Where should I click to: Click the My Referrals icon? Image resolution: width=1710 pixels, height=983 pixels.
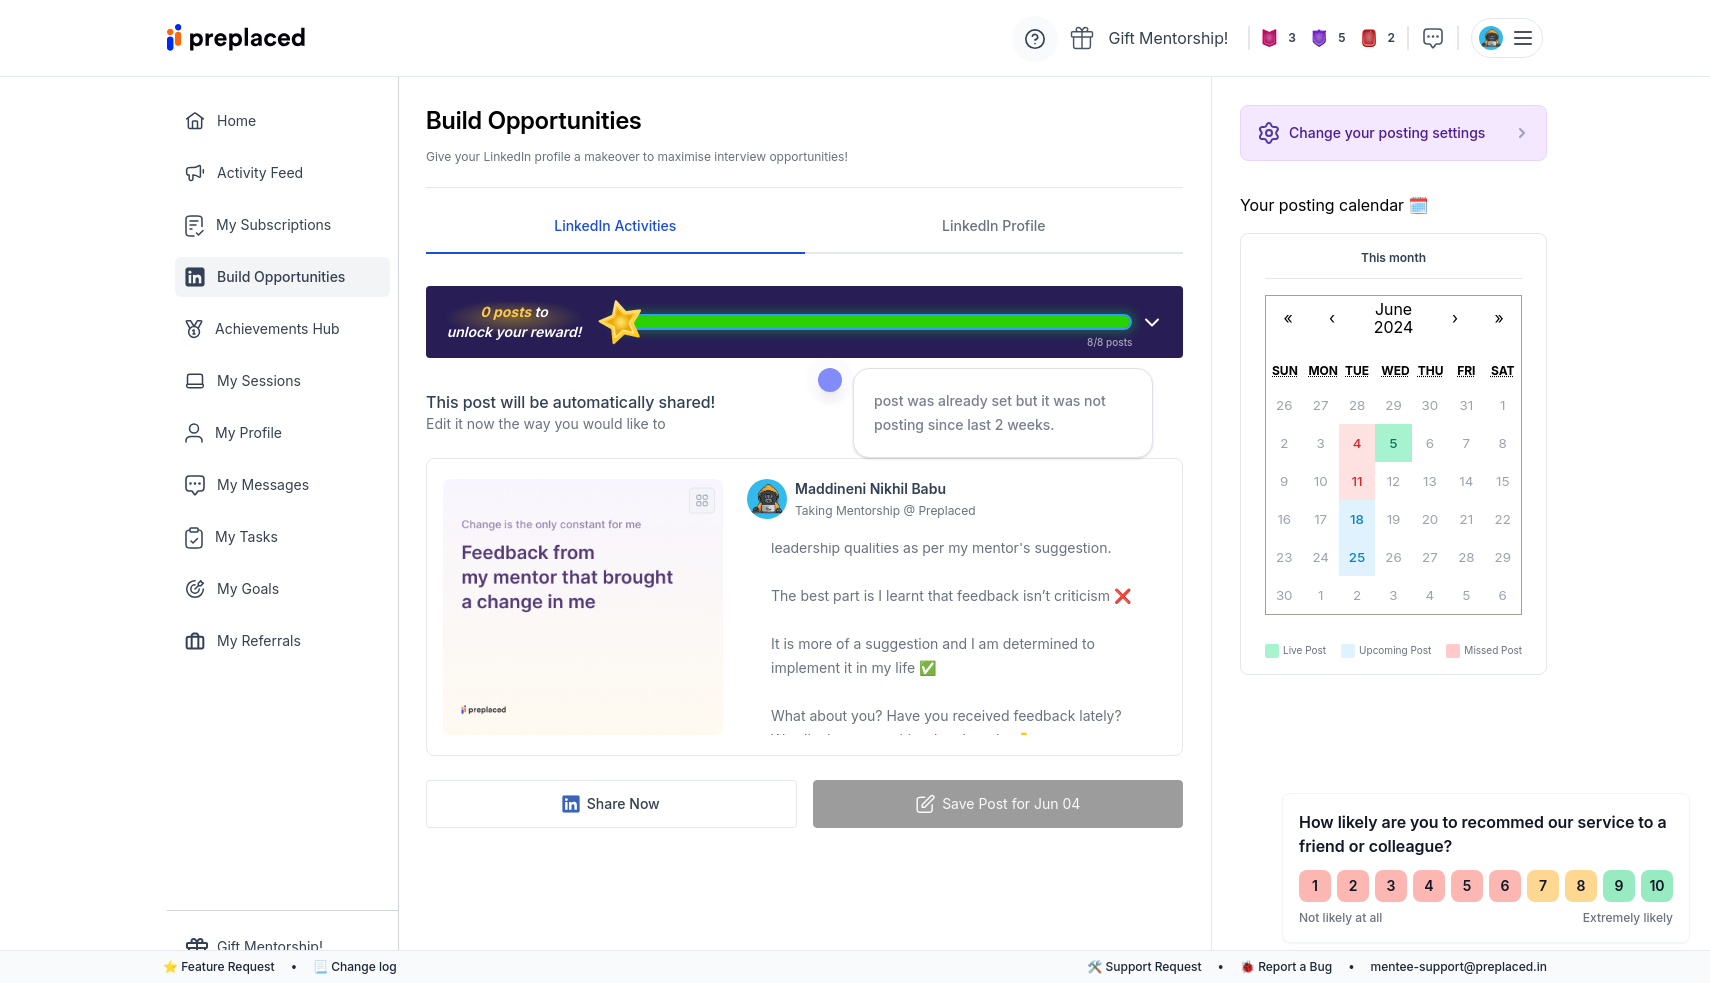tap(195, 641)
